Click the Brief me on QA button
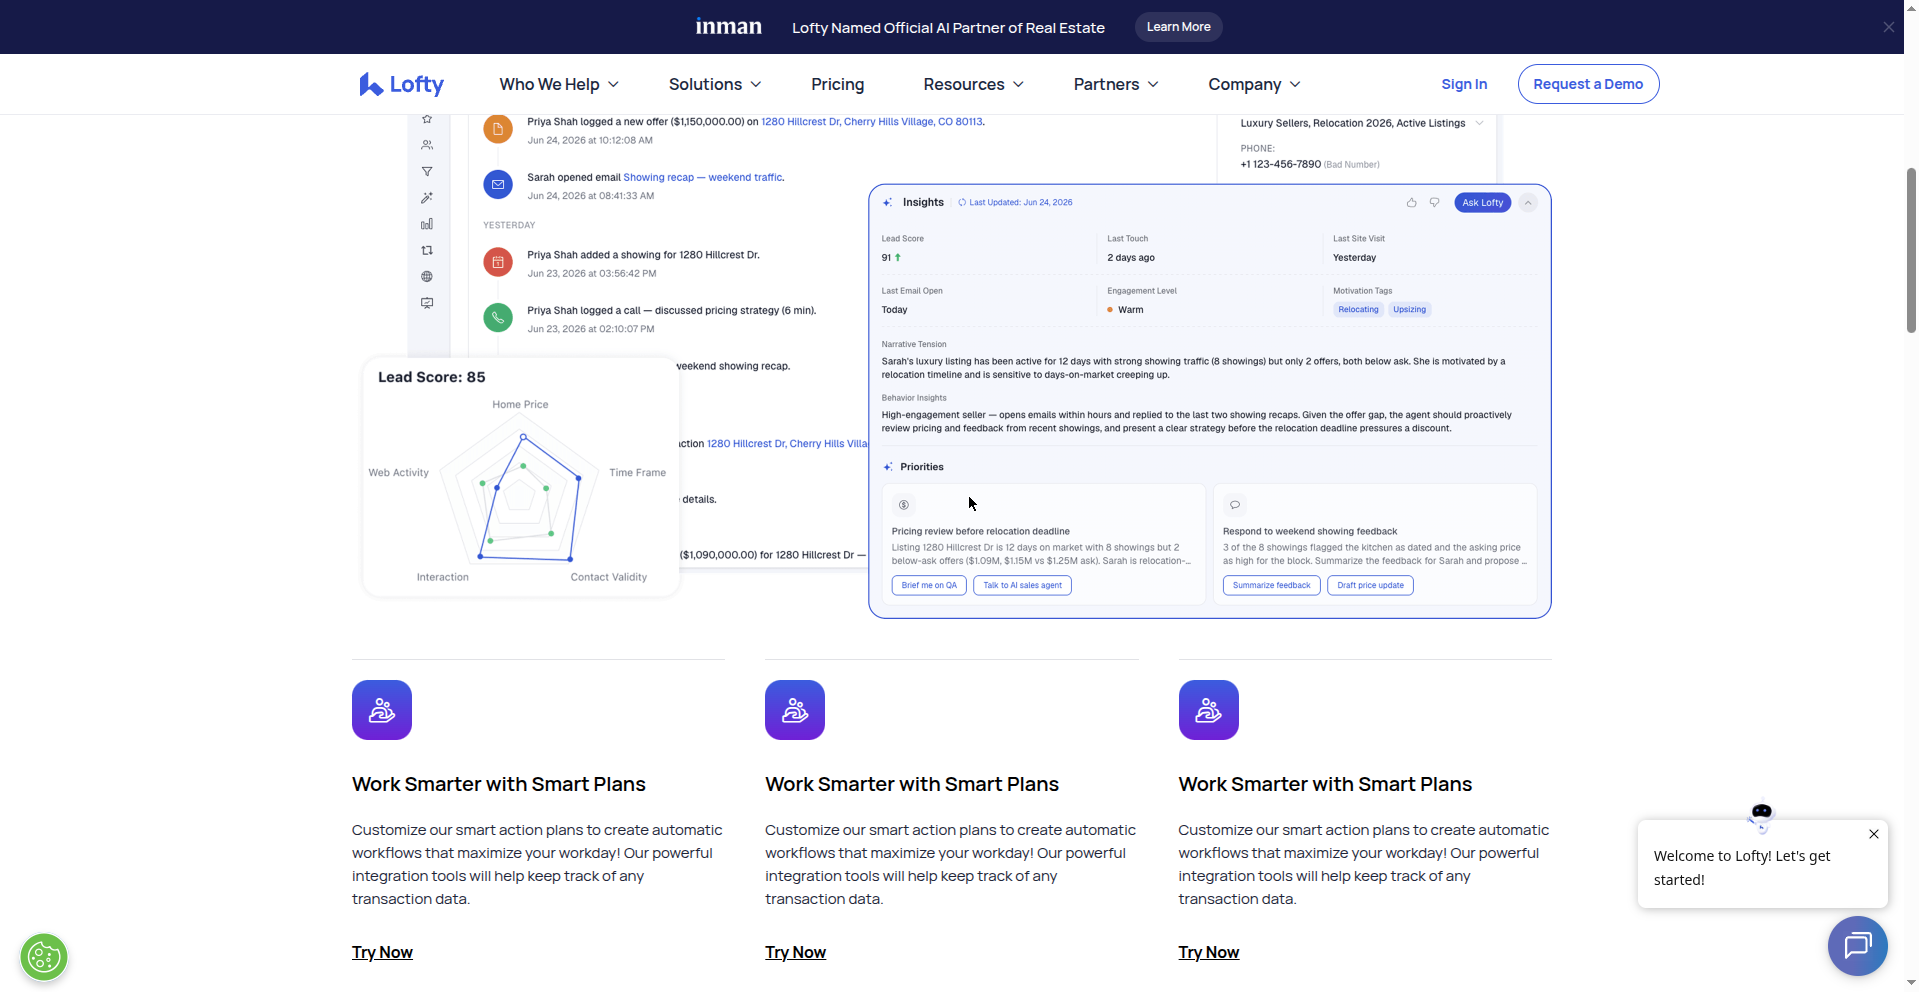 929,585
